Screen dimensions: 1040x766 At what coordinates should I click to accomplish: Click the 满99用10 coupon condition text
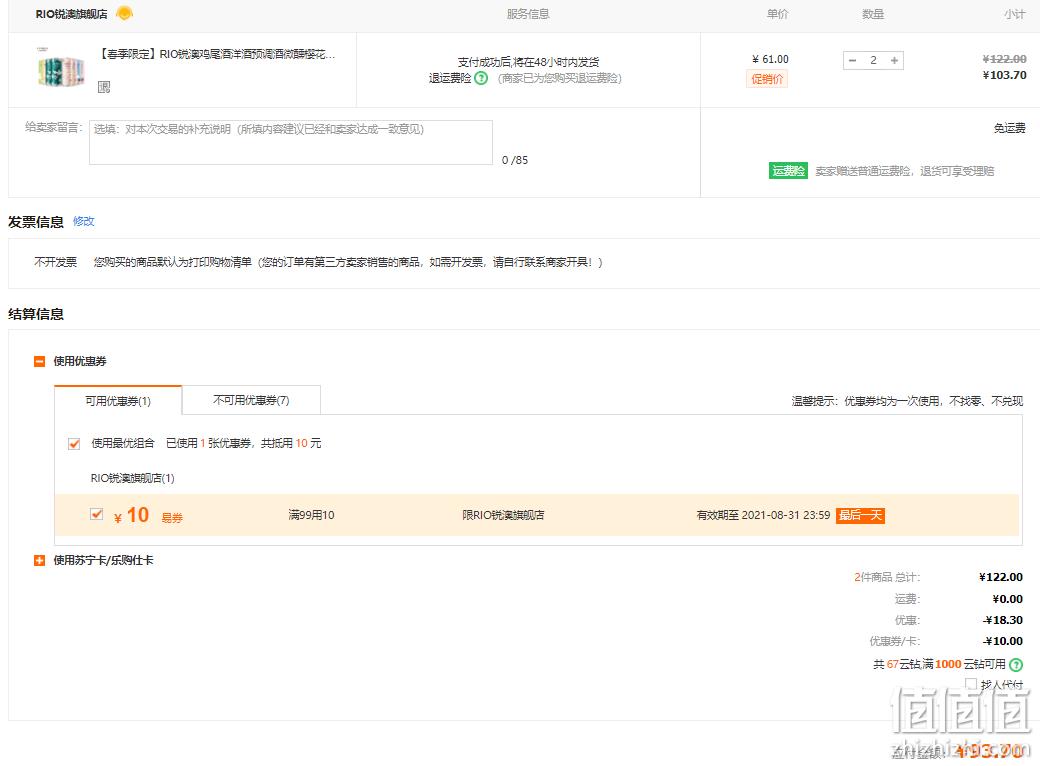coord(311,515)
